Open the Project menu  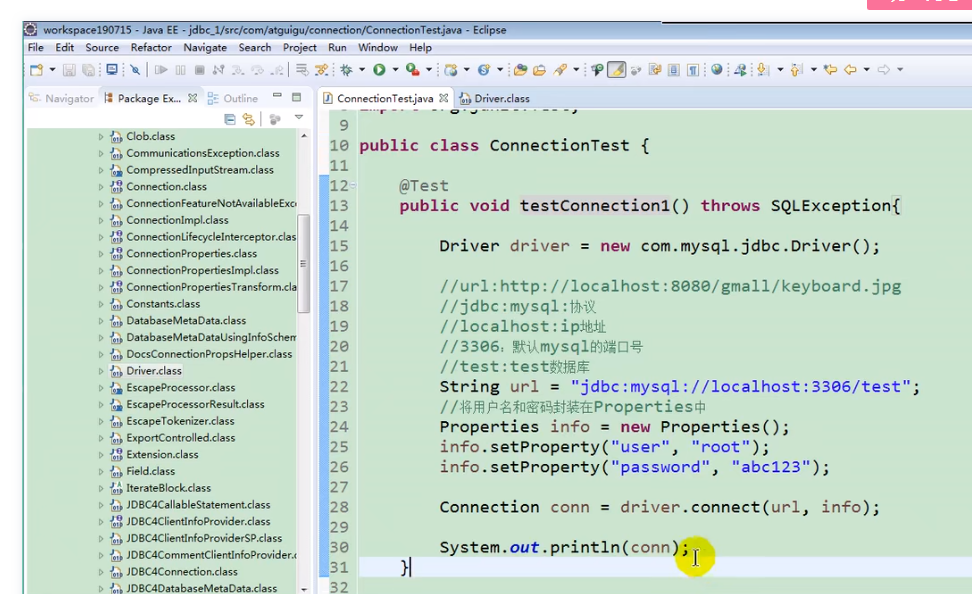pos(299,48)
